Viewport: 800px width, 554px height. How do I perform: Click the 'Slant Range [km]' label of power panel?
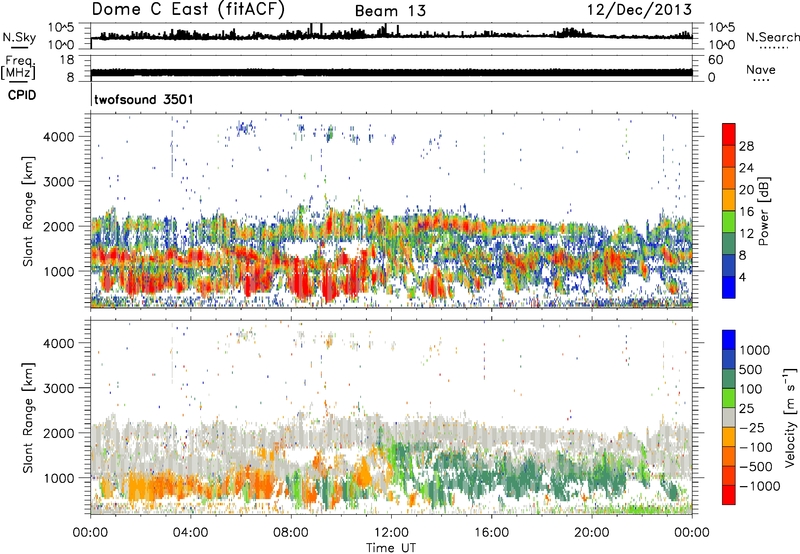pos(28,211)
